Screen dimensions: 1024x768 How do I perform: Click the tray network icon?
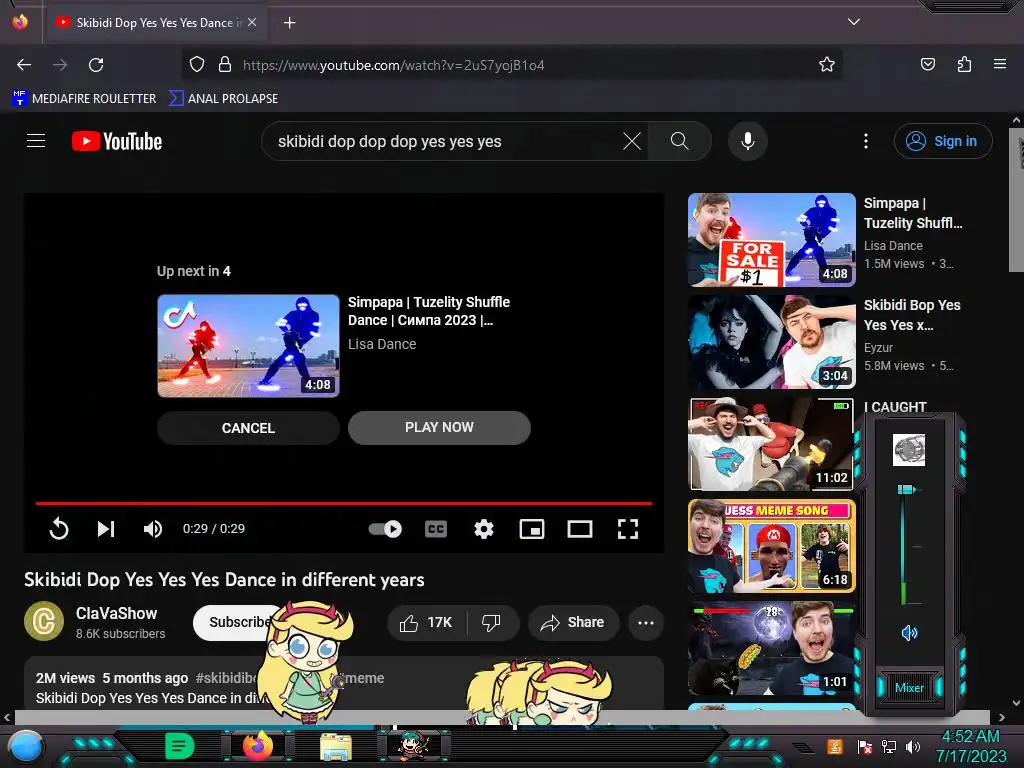click(x=889, y=746)
